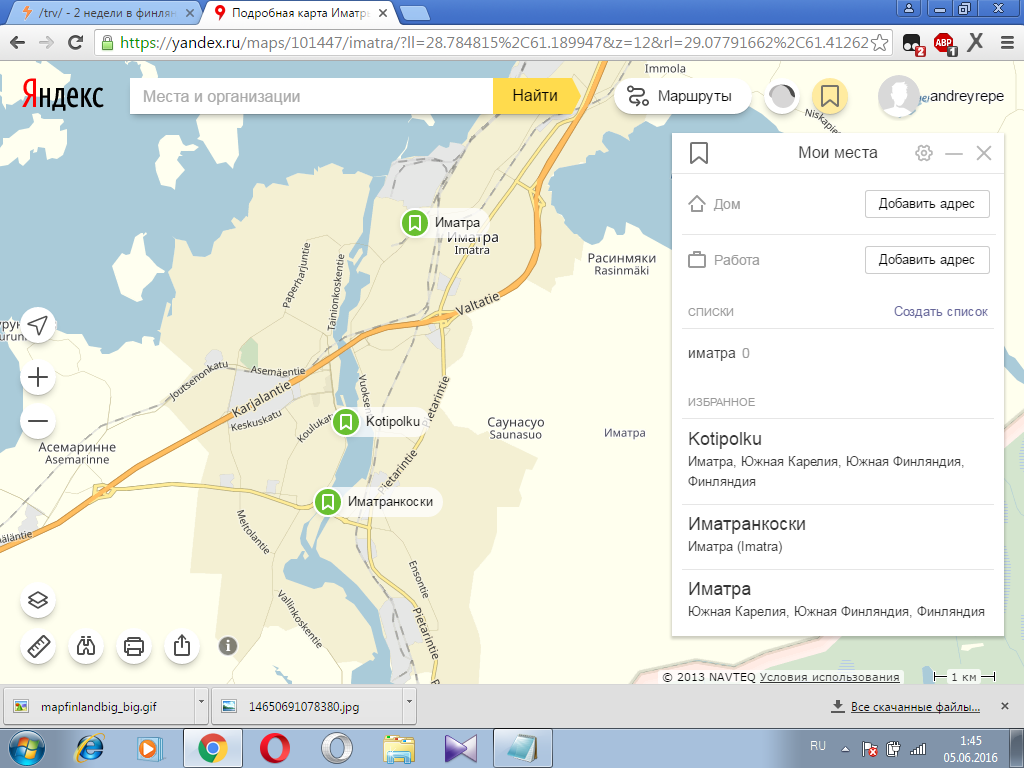
Task: Click the green Иматранкоски bookmark marker on map
Action: pos(328,502)
